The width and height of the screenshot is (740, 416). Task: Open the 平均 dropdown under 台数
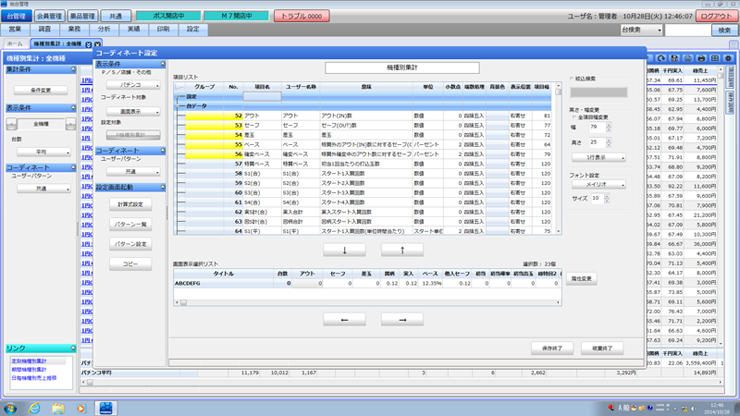tap(44, 152)
